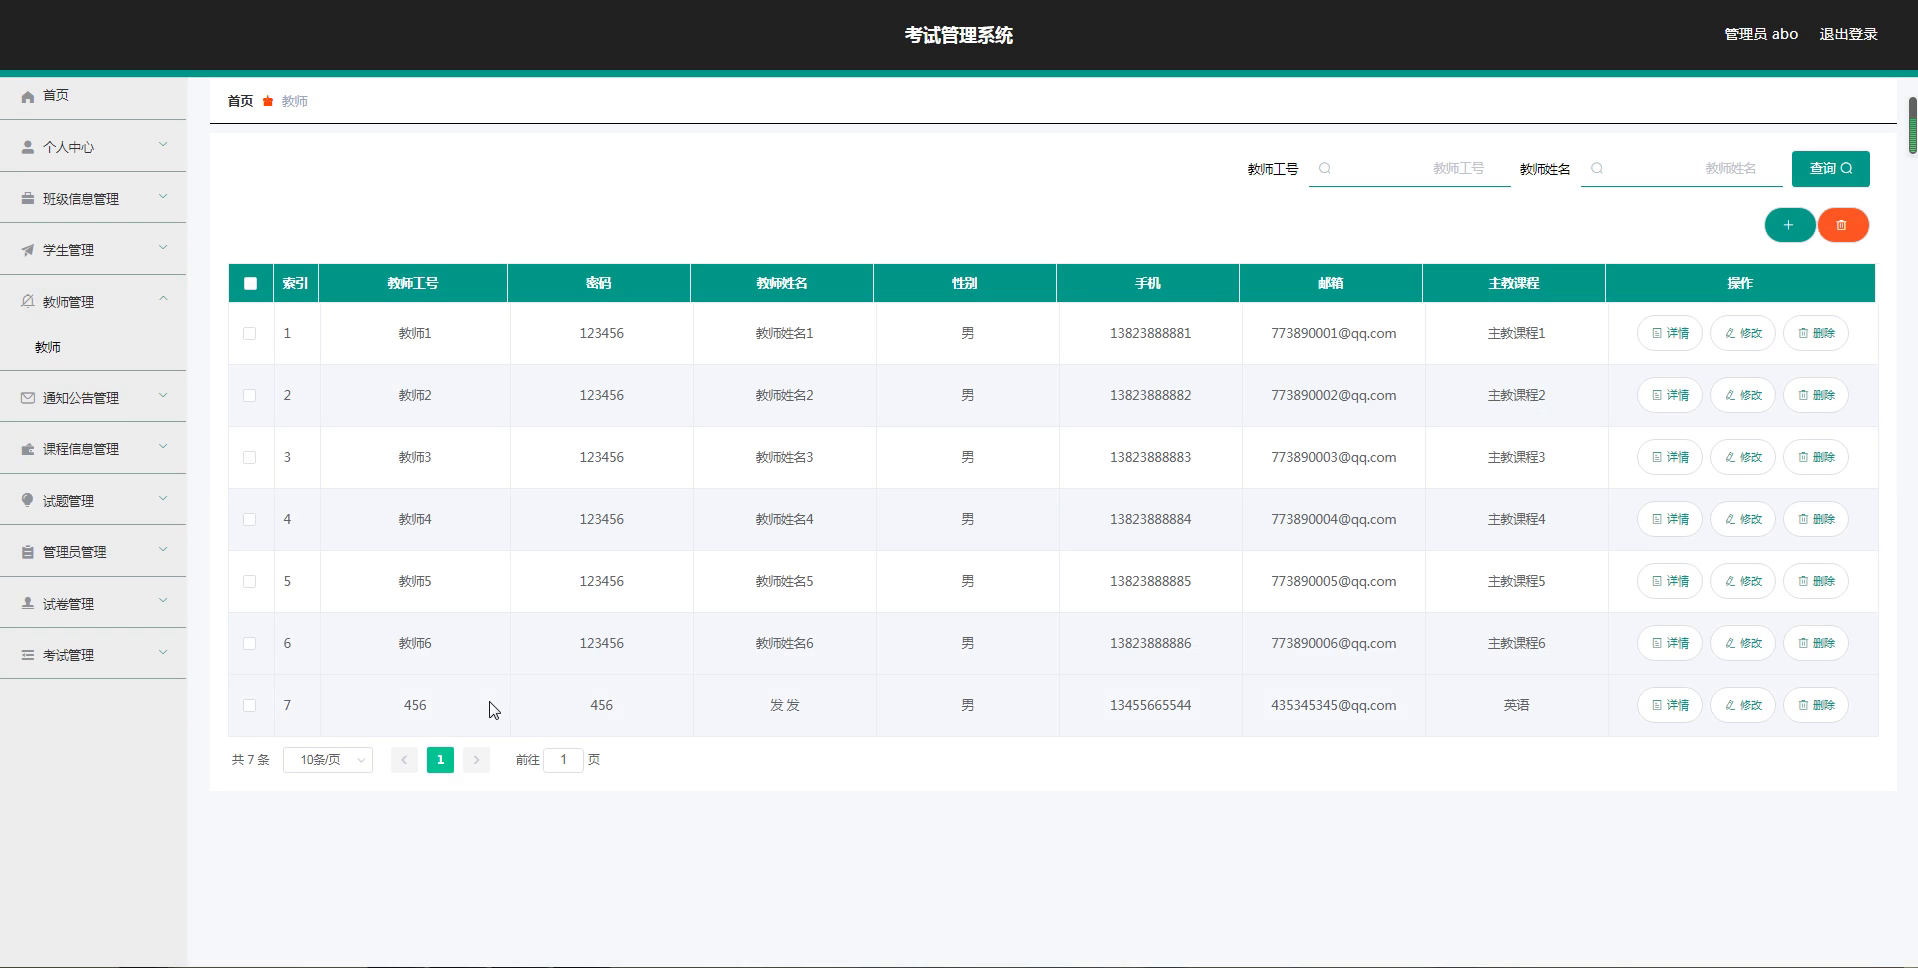Click the icon beside 教师管理
The height and width of the screenshot is (968, 1918).
tap(28, 301)
